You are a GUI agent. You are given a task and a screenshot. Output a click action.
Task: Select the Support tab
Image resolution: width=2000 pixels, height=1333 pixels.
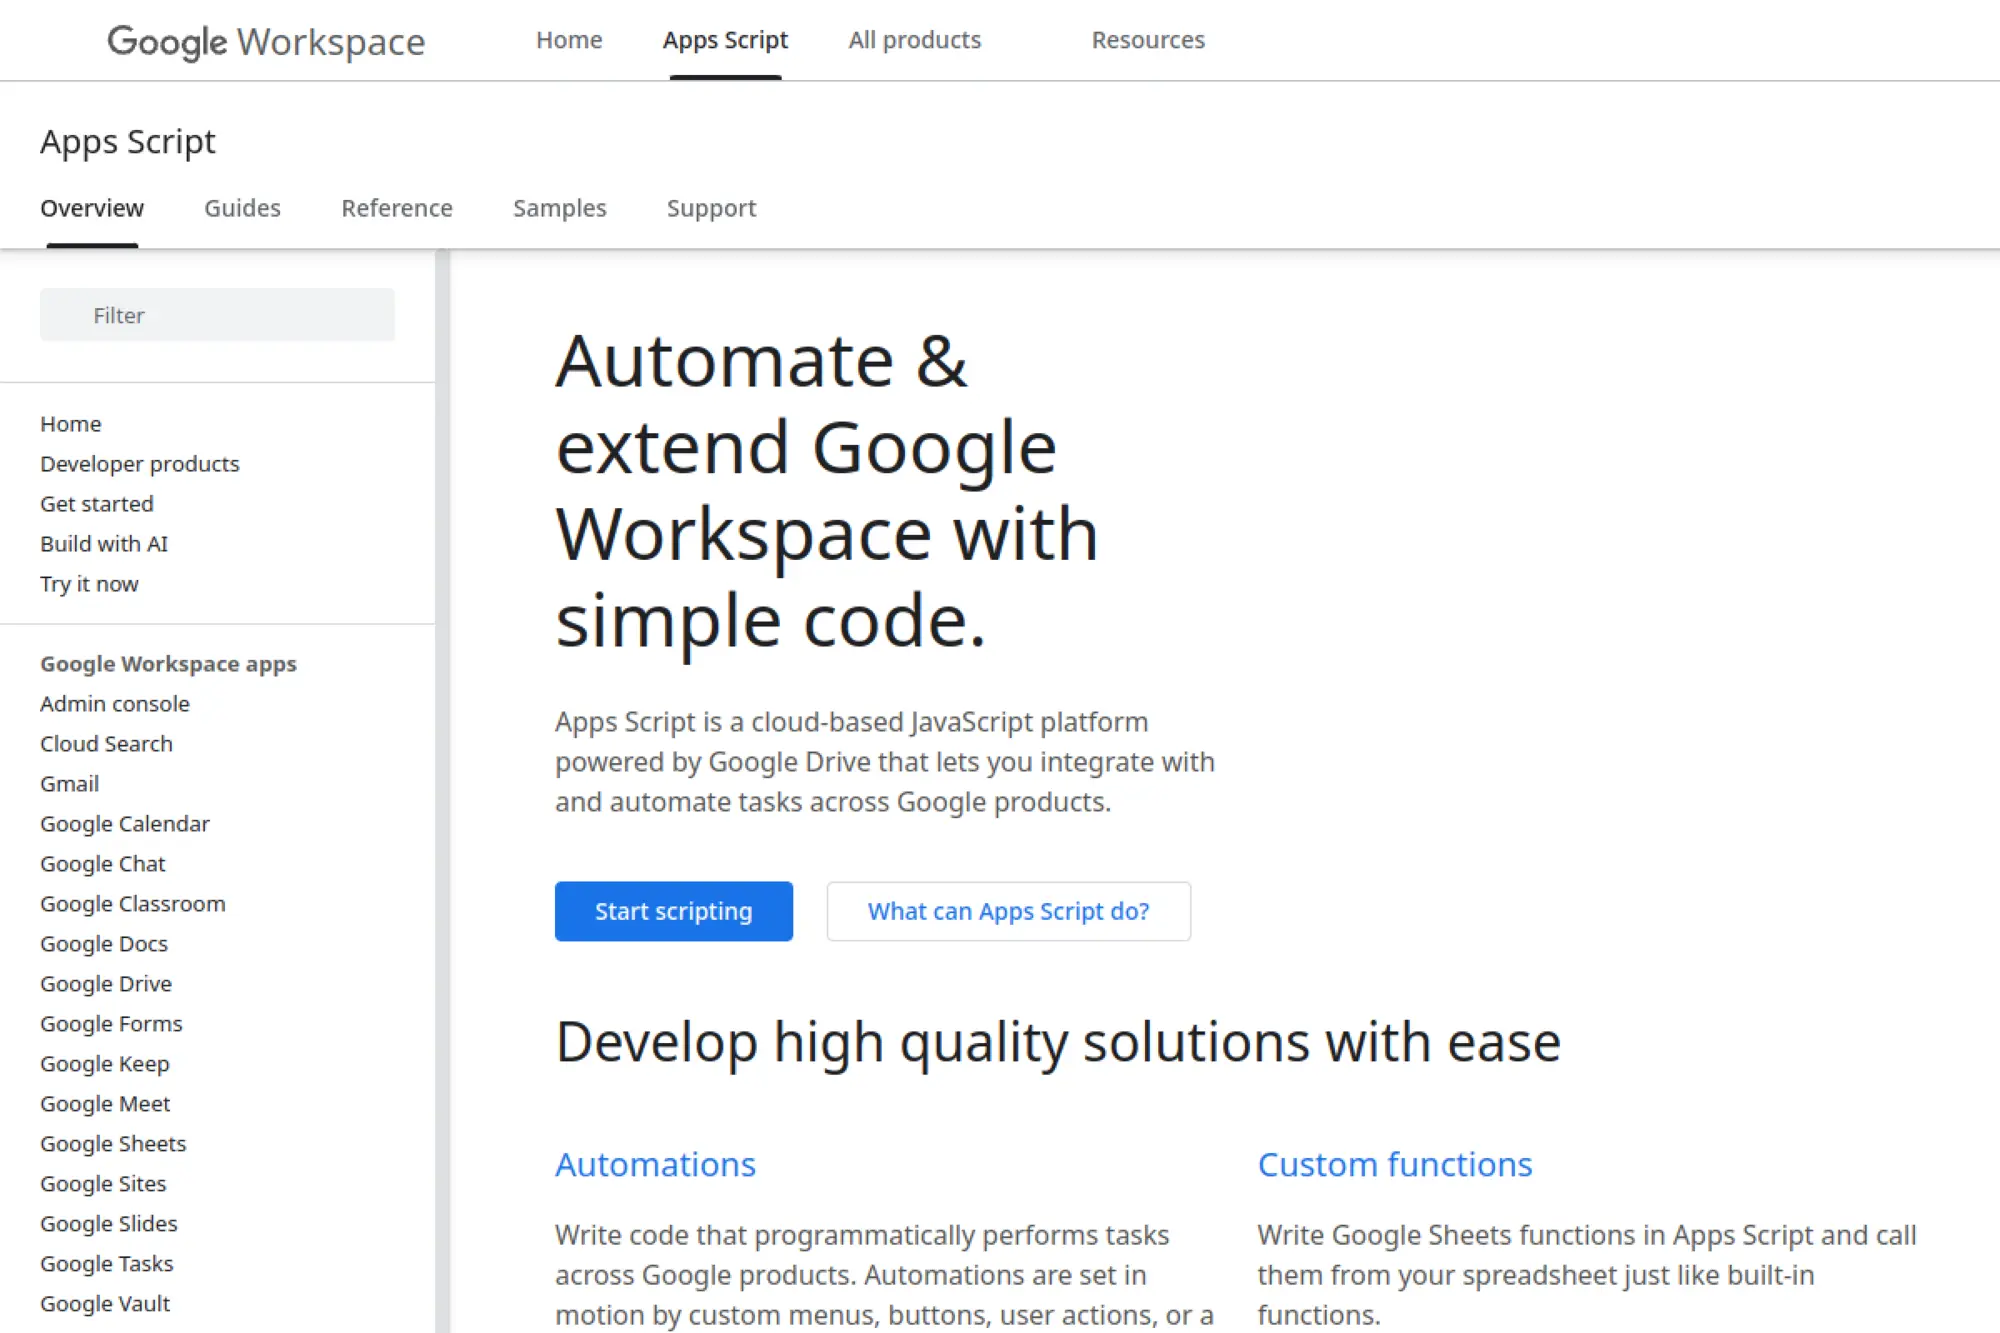(711, 208)
